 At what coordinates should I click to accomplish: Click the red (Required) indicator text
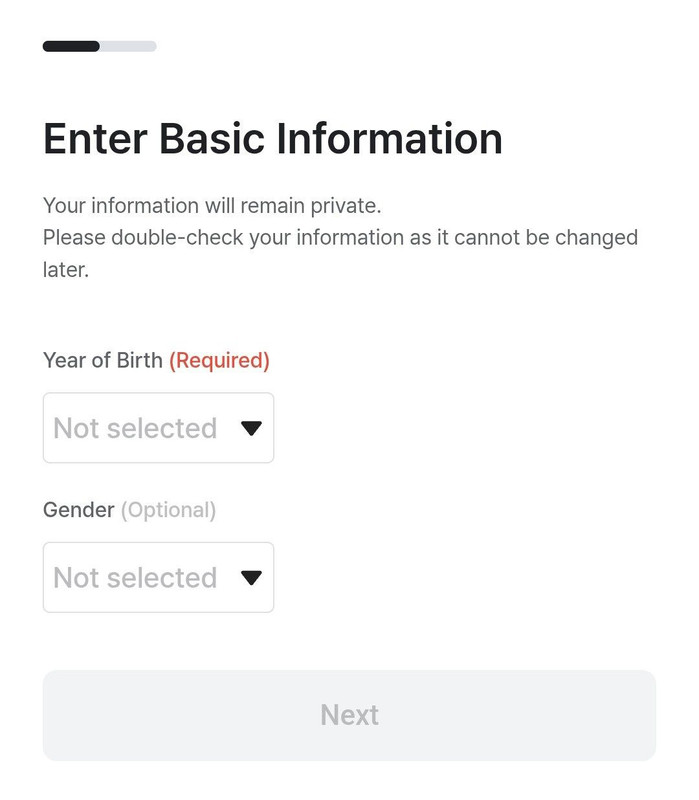(x=219, y=360)
